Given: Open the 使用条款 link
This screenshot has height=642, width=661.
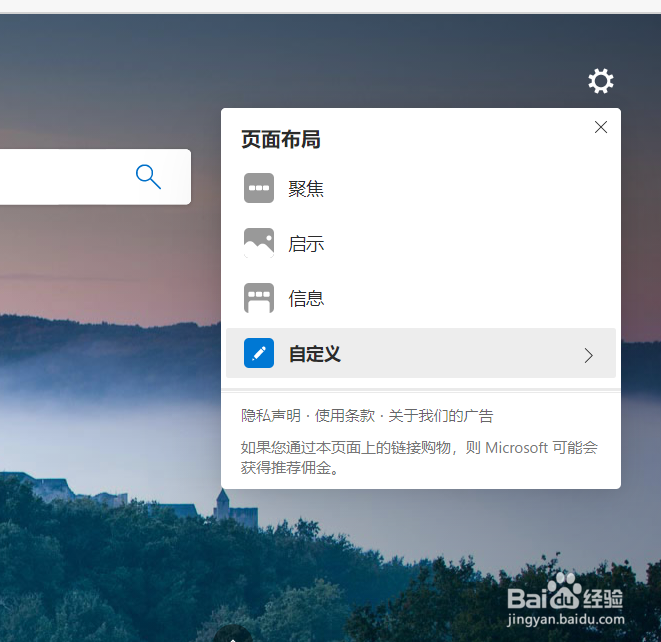Looking at the screenshot, I should coord(345,416).
